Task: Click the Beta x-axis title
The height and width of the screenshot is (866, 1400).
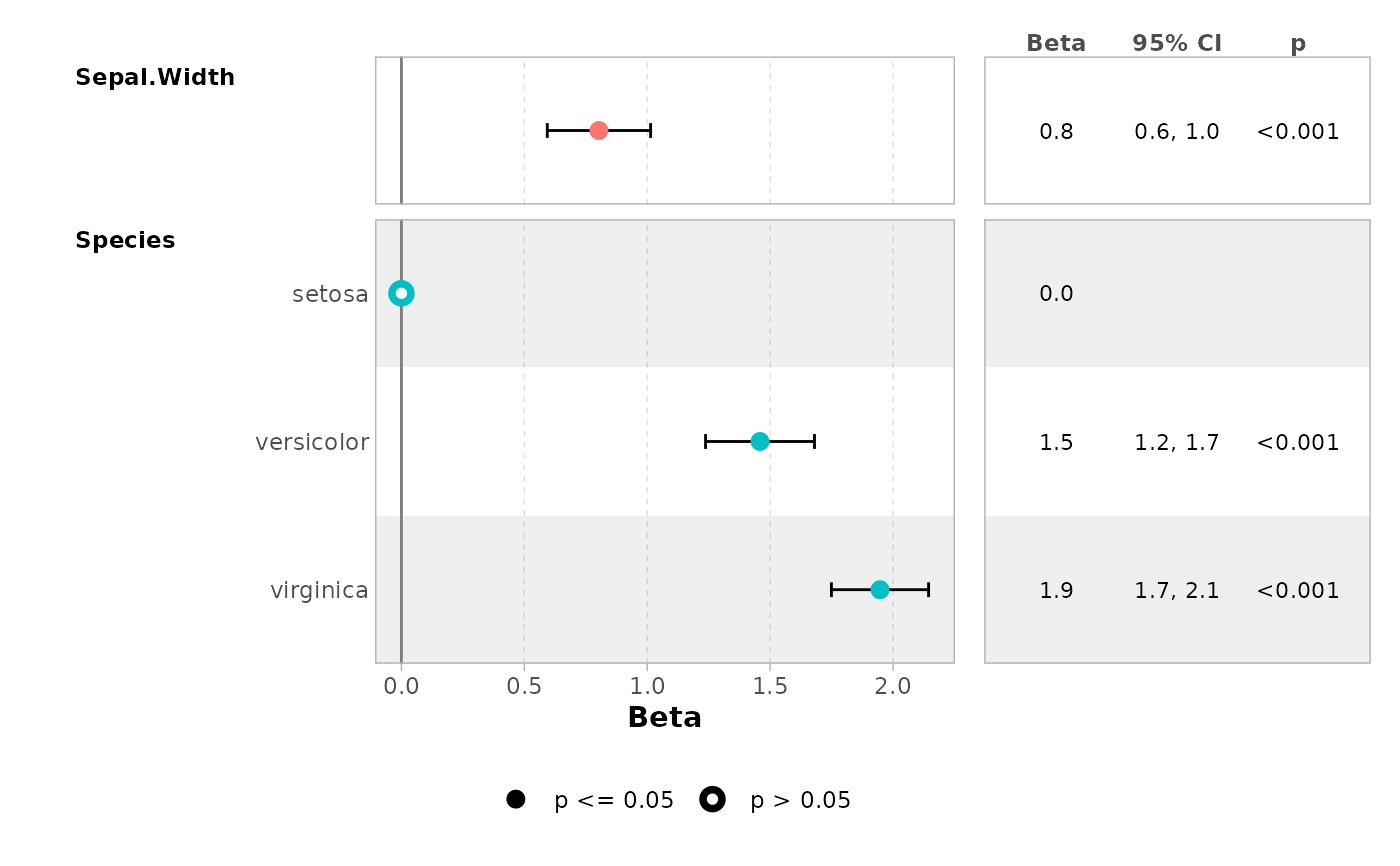Action: [x=664, y=717]
